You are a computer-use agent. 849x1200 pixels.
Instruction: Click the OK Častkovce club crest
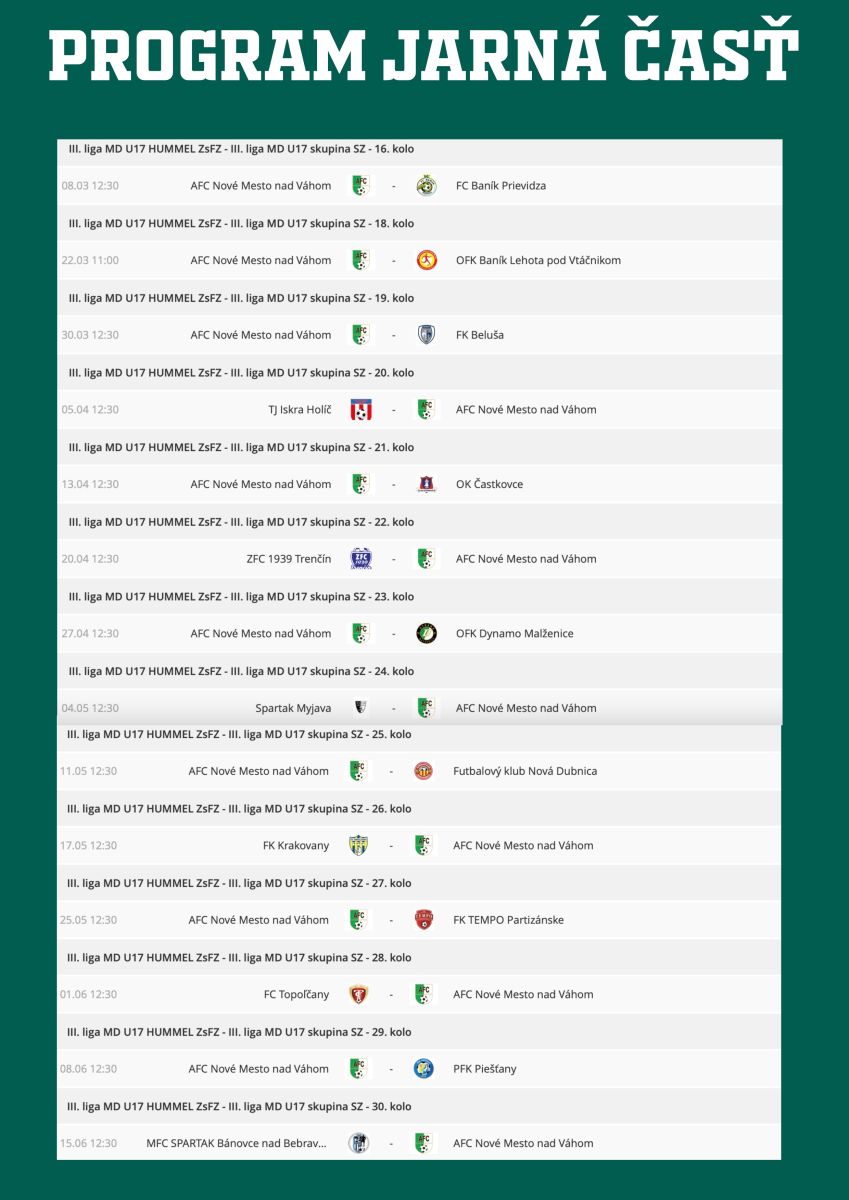[x=427, y=484]
